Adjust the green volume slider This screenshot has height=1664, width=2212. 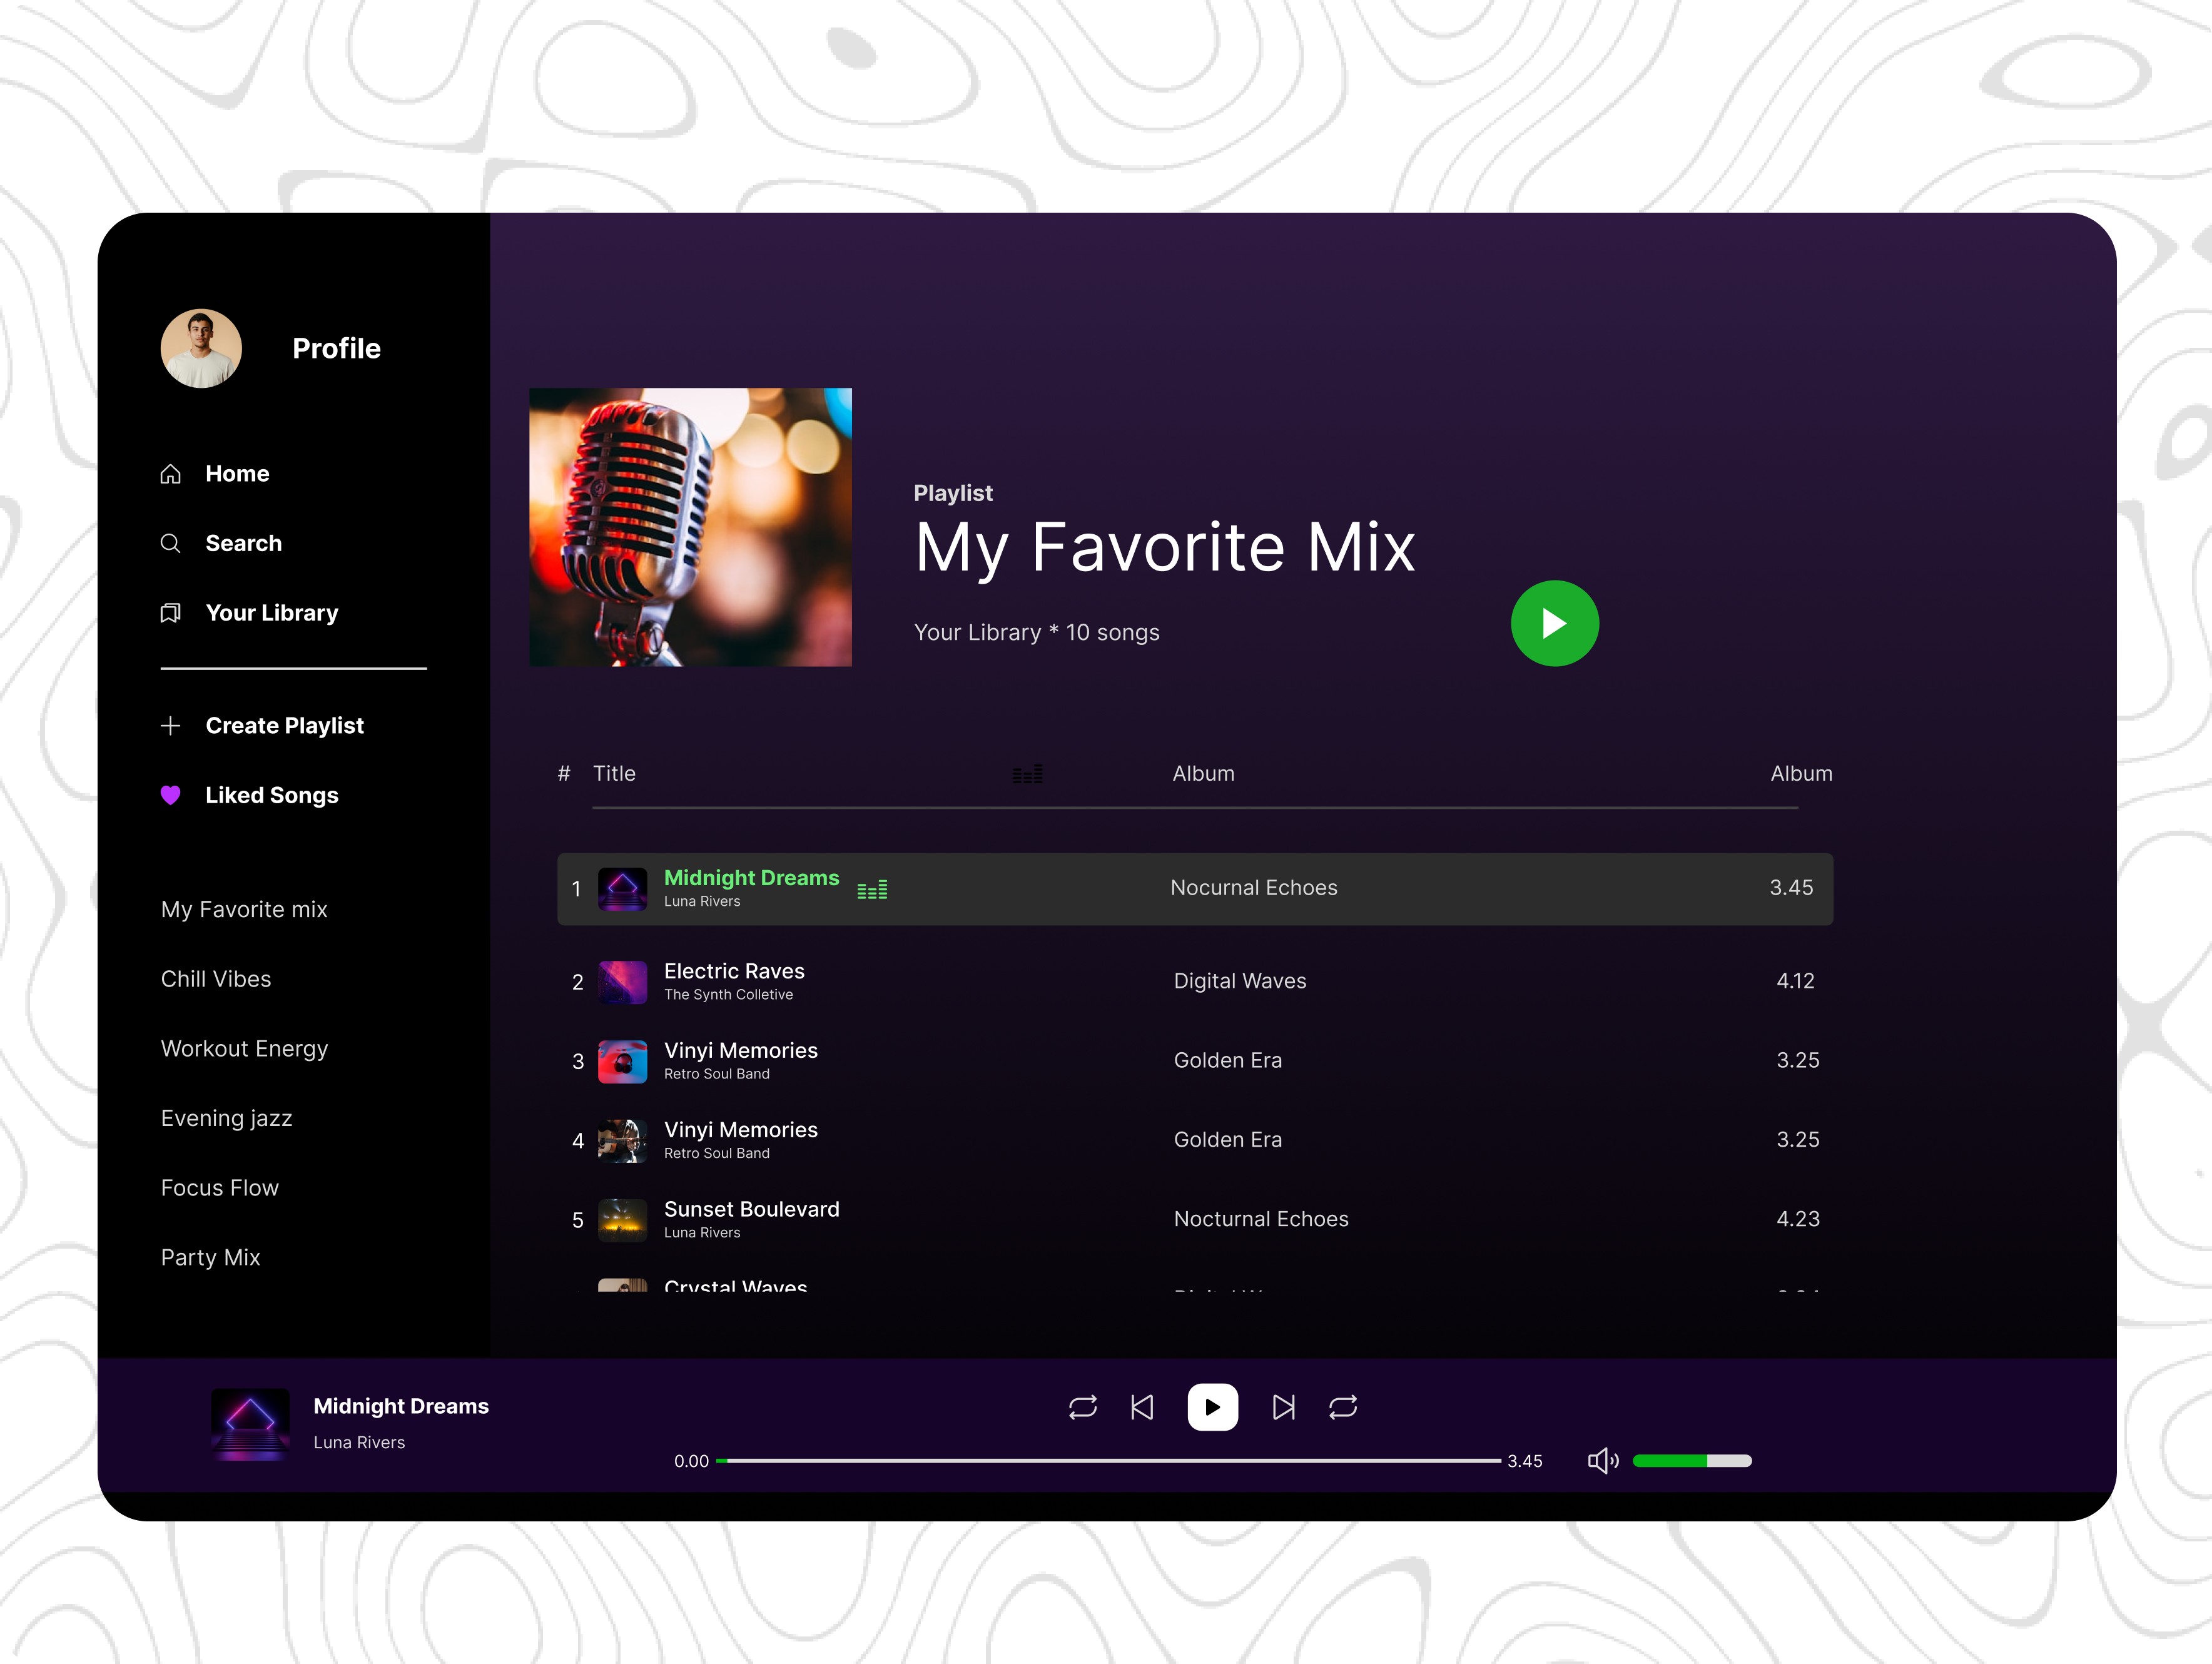click(1691, 1461)
